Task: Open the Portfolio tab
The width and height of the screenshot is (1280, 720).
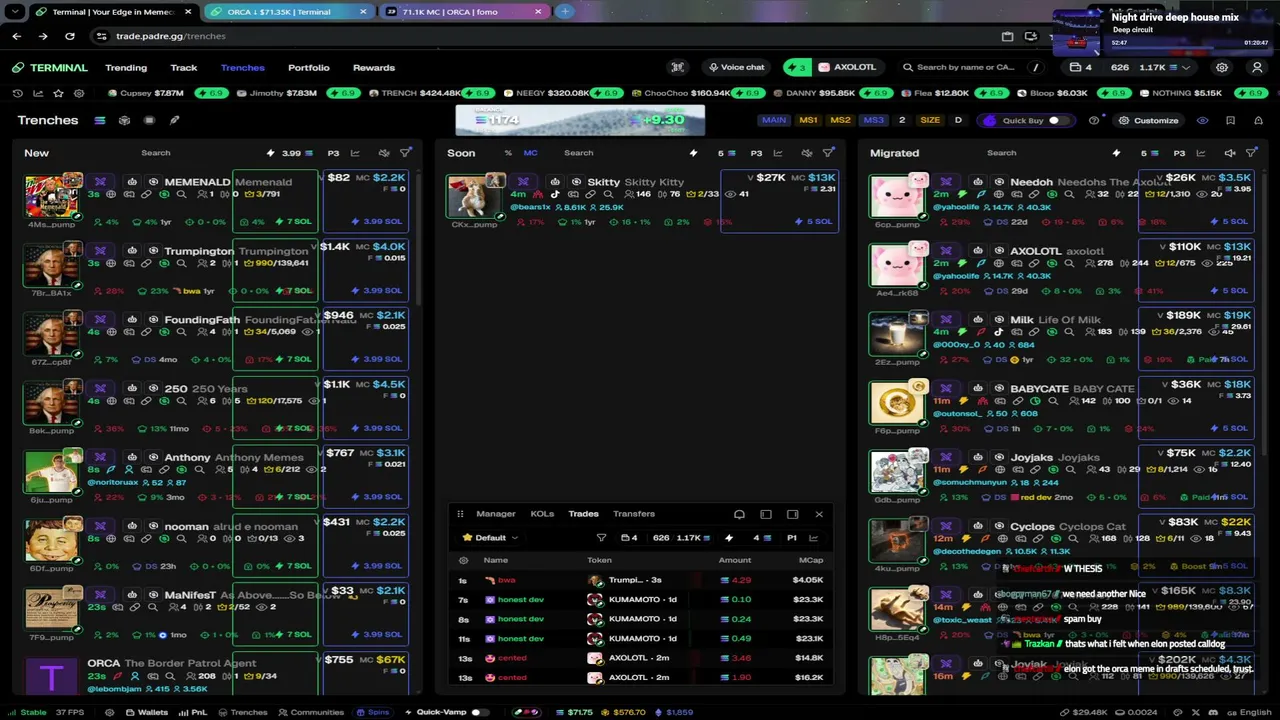Action: point(309,68)
